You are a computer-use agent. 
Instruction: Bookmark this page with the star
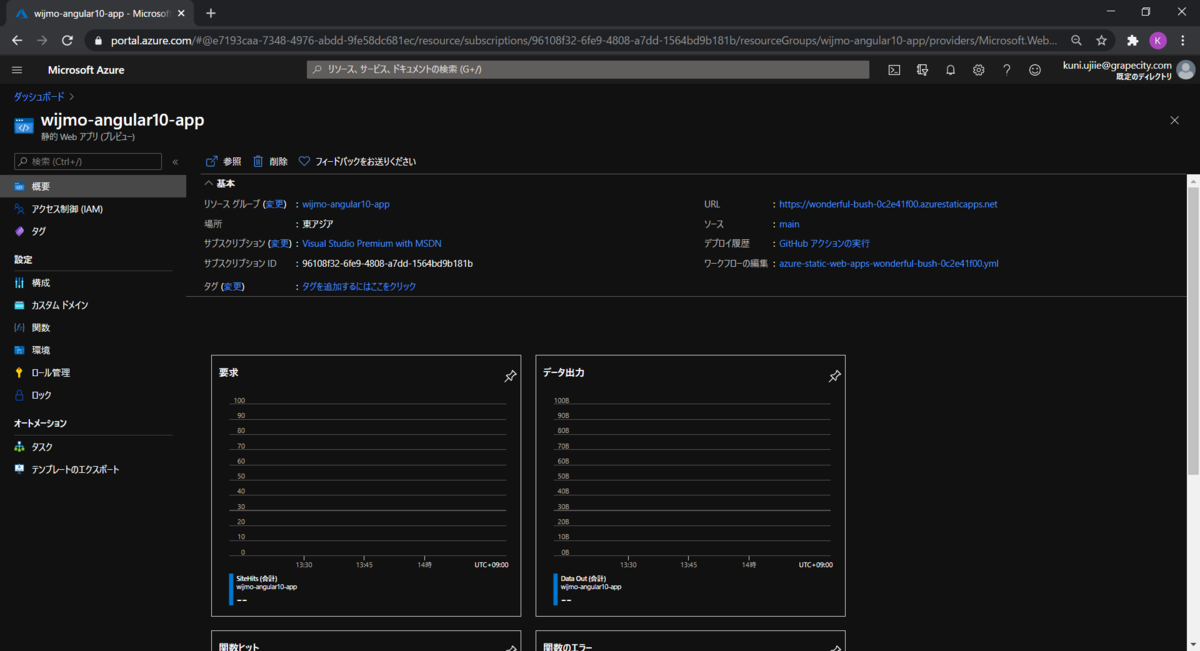click(1101, 41)
